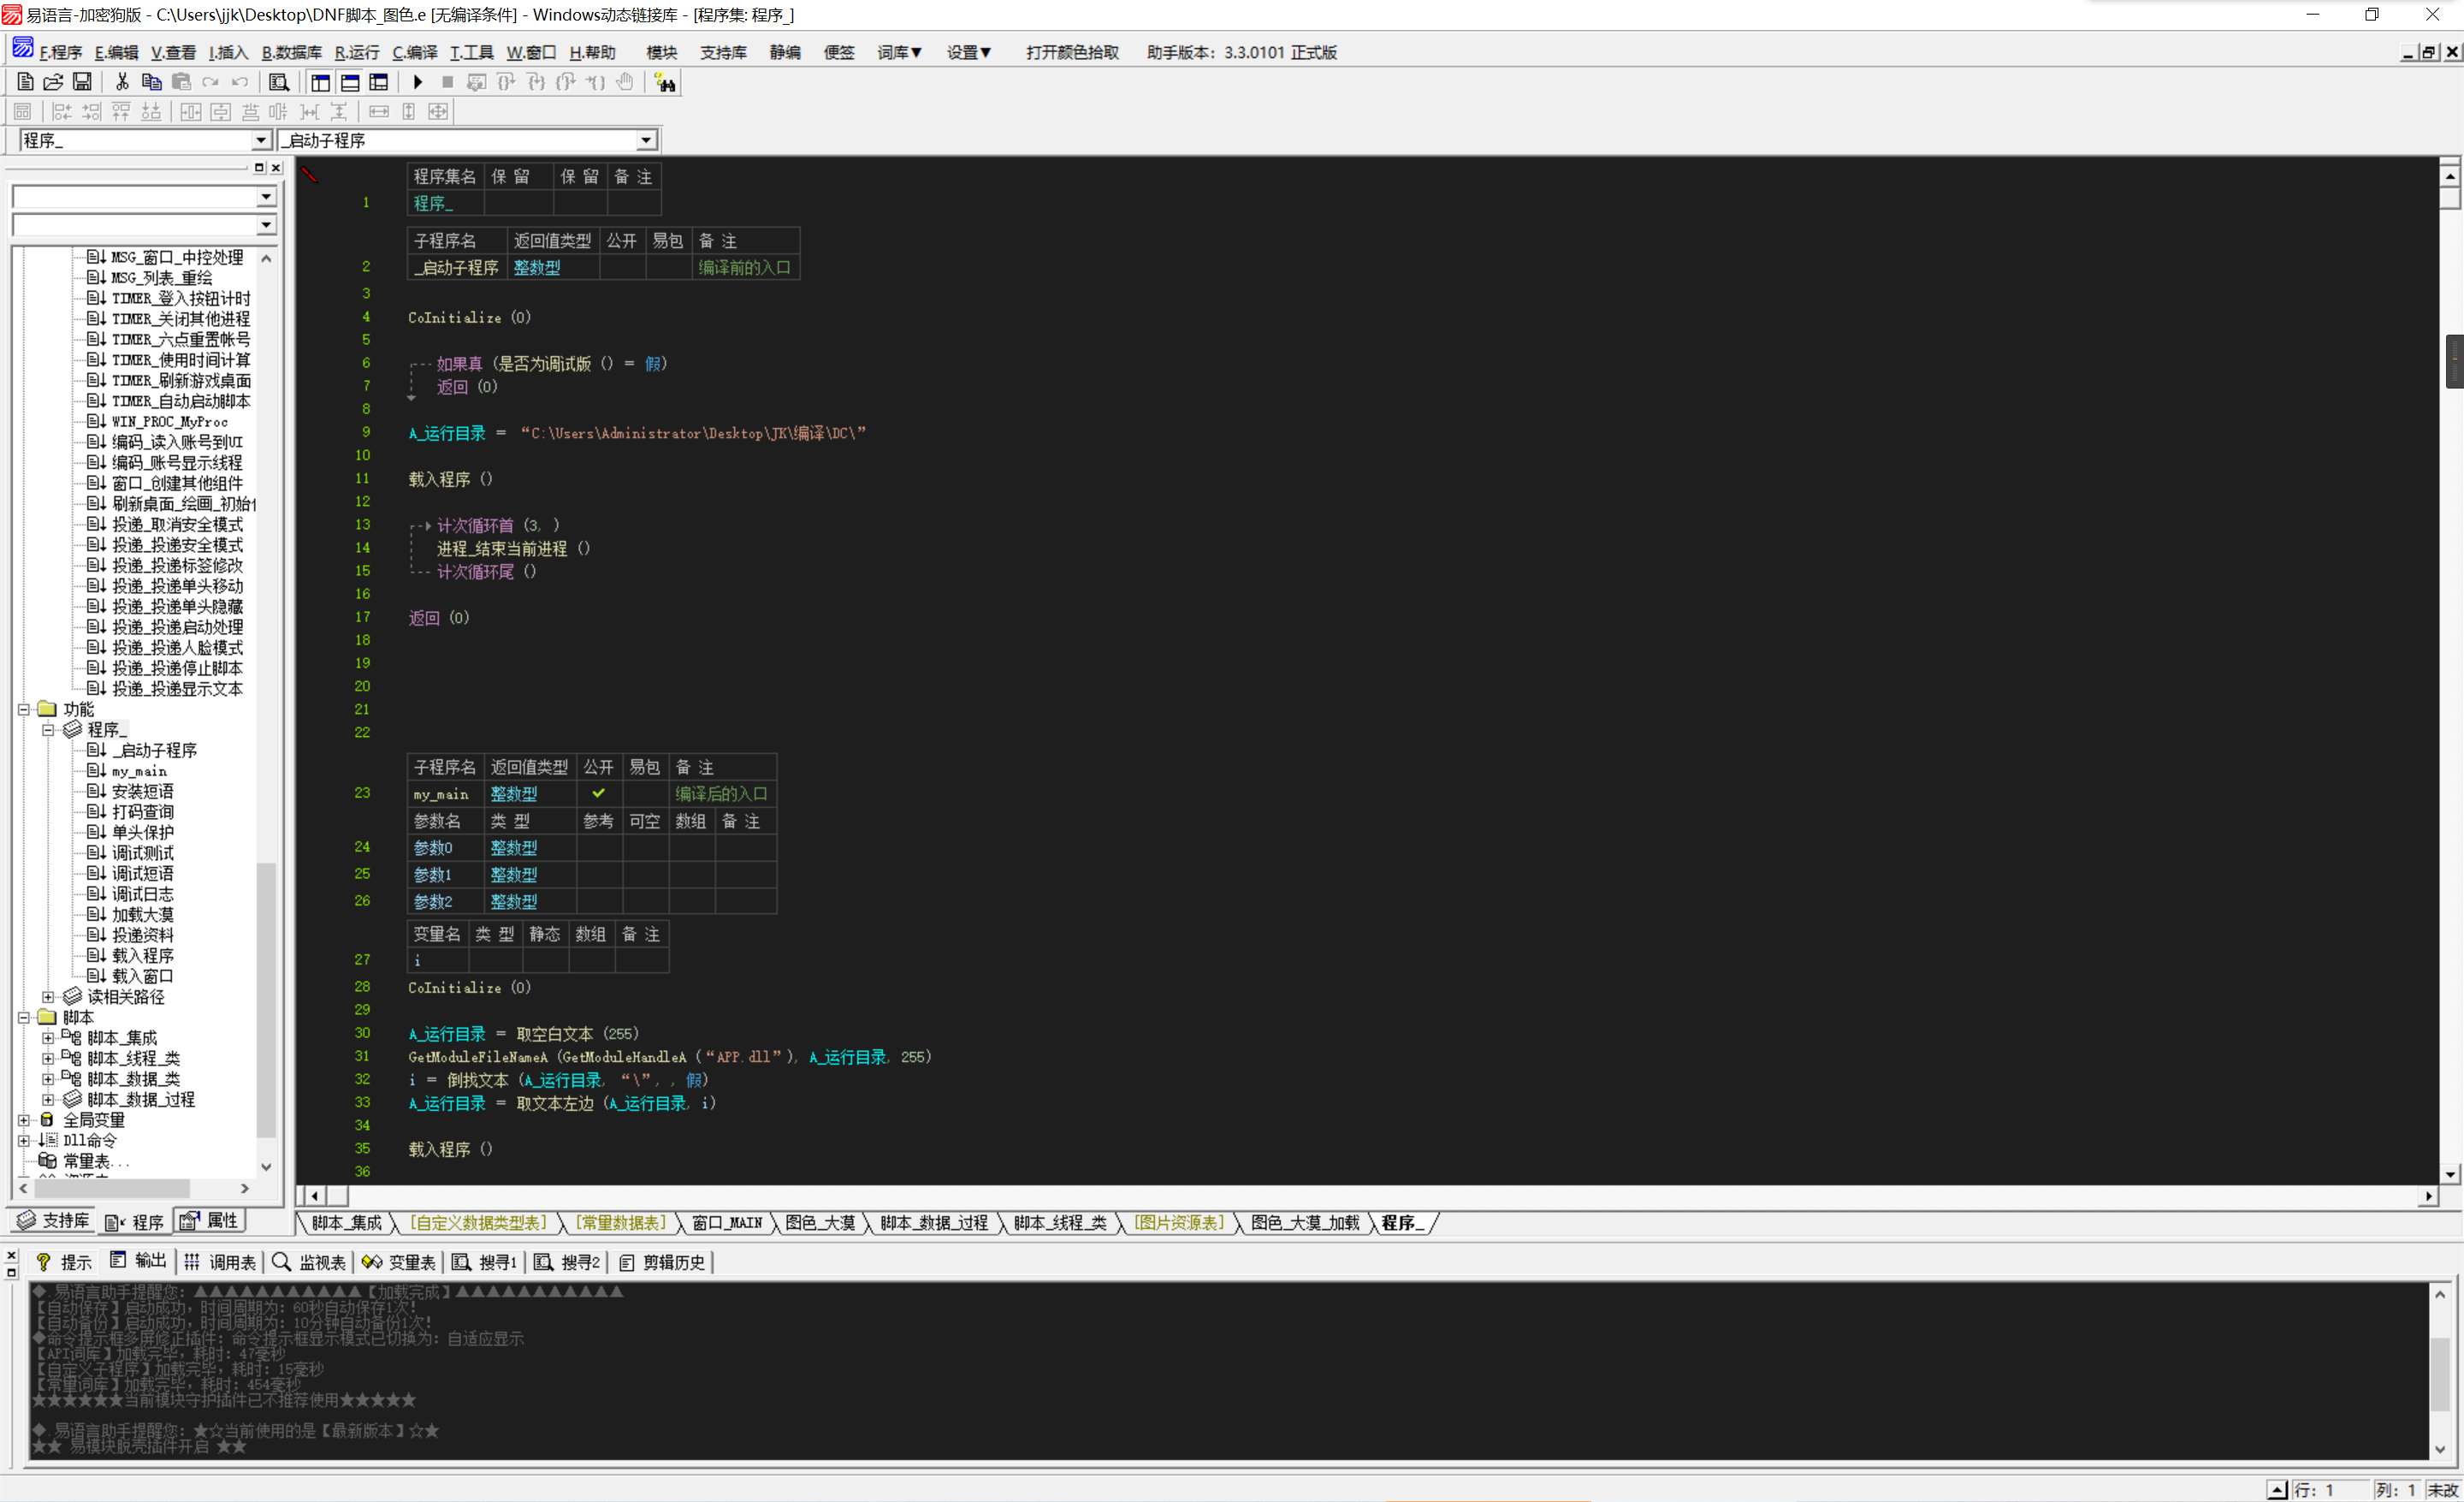This screenshot has height=1502, width=2464.
Task: Click the 模块 menu bar button
Action: pyautogui.click(x=662, y=52)
